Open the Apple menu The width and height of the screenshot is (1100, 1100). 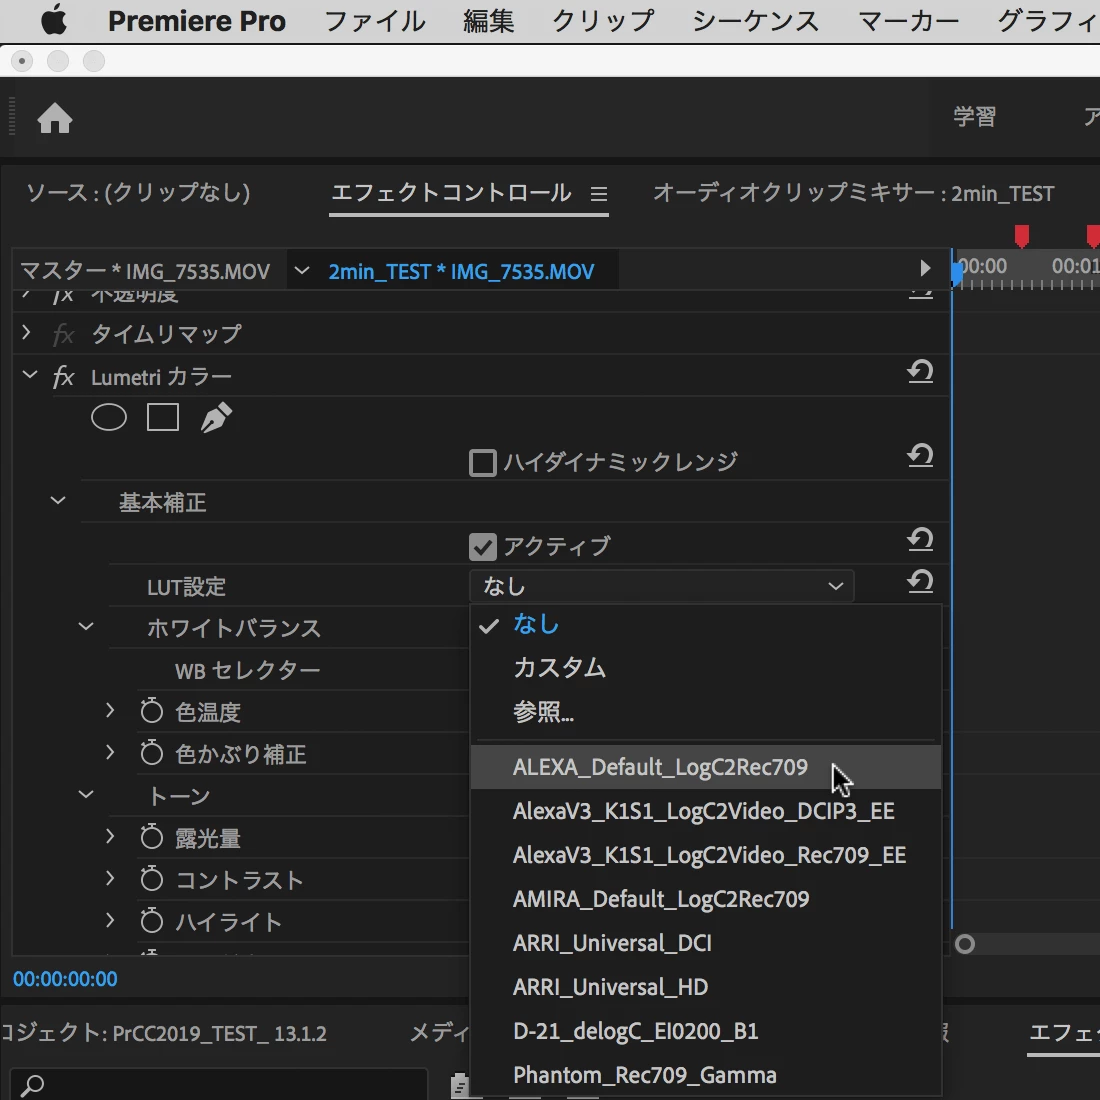coord(53,20)
